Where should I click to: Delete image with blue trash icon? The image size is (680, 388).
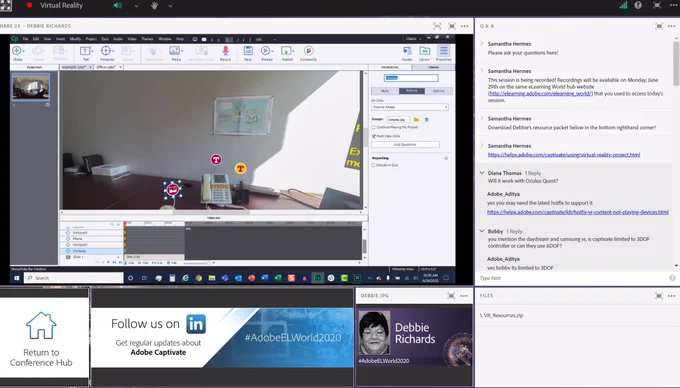click(x=426, y=119)
